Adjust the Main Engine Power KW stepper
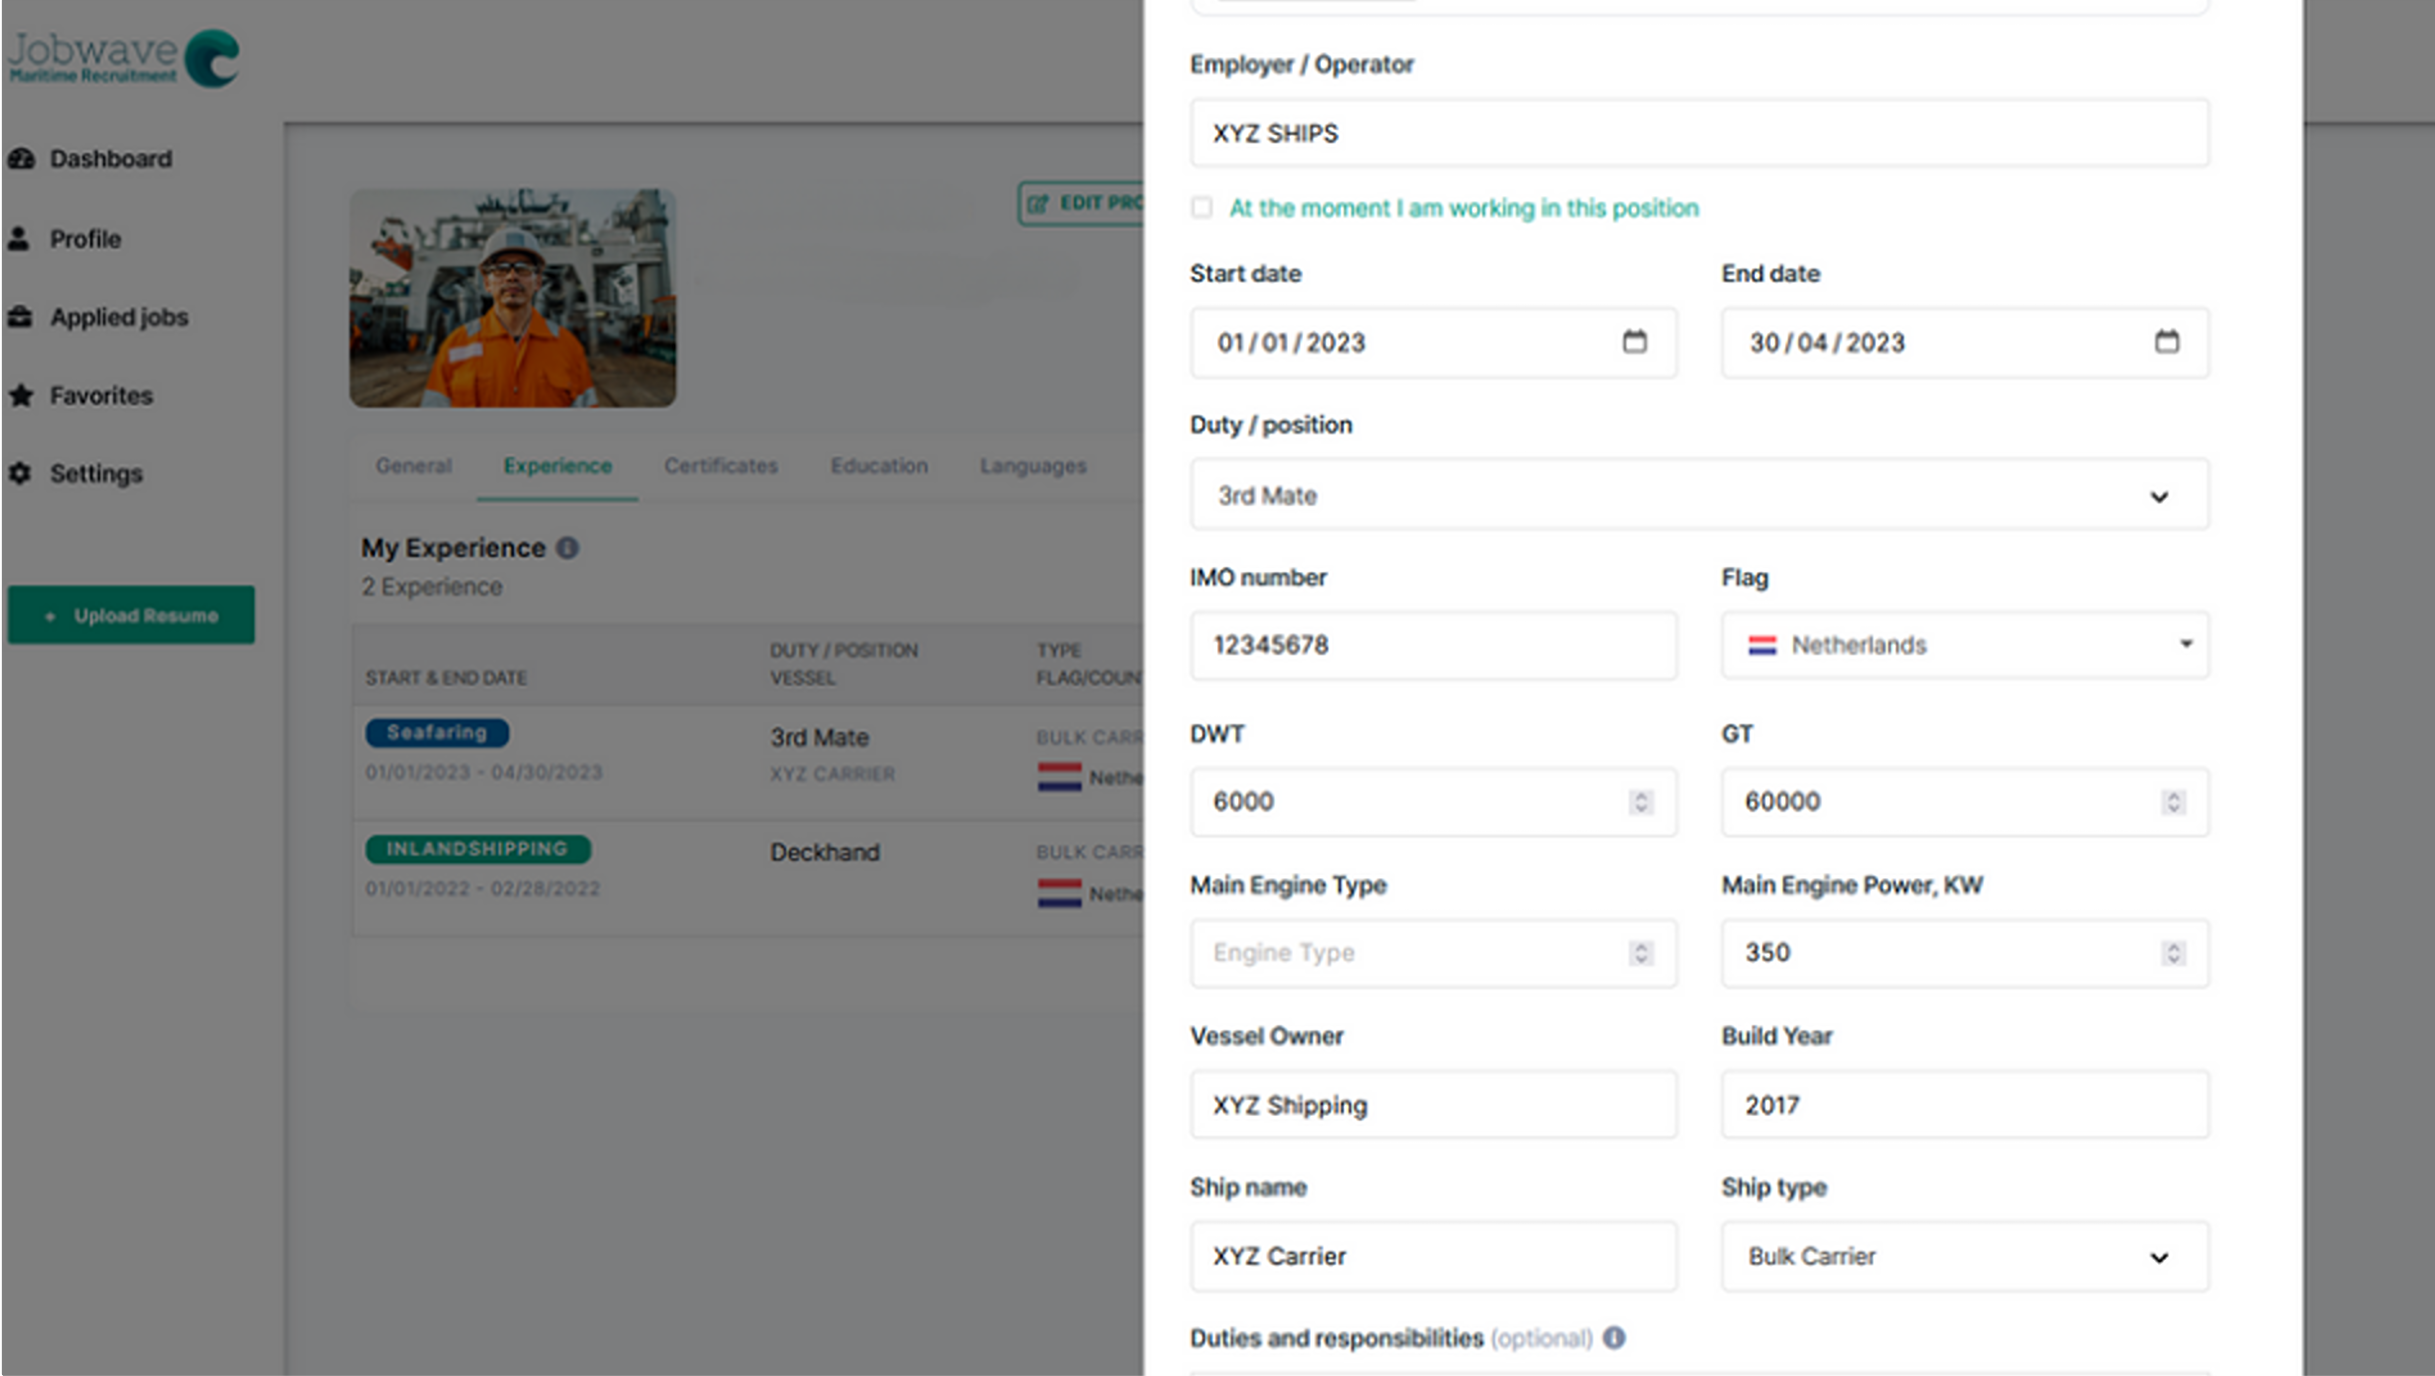 2172,953
